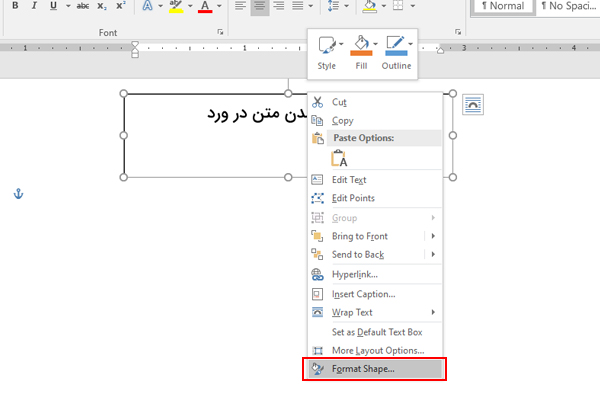Toggle strikethrough formatting
This screenshot has height=400, width=600.
pyautogui.click(x=83, y=6)
